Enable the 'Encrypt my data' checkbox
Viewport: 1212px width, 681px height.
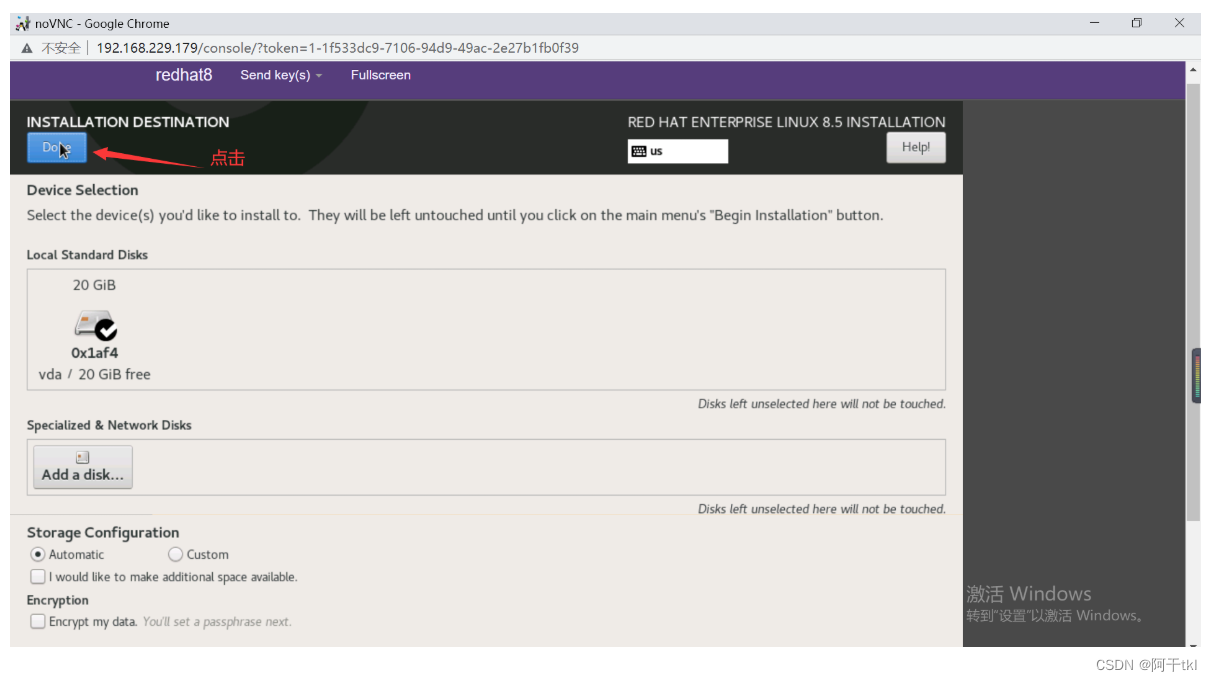38,622
